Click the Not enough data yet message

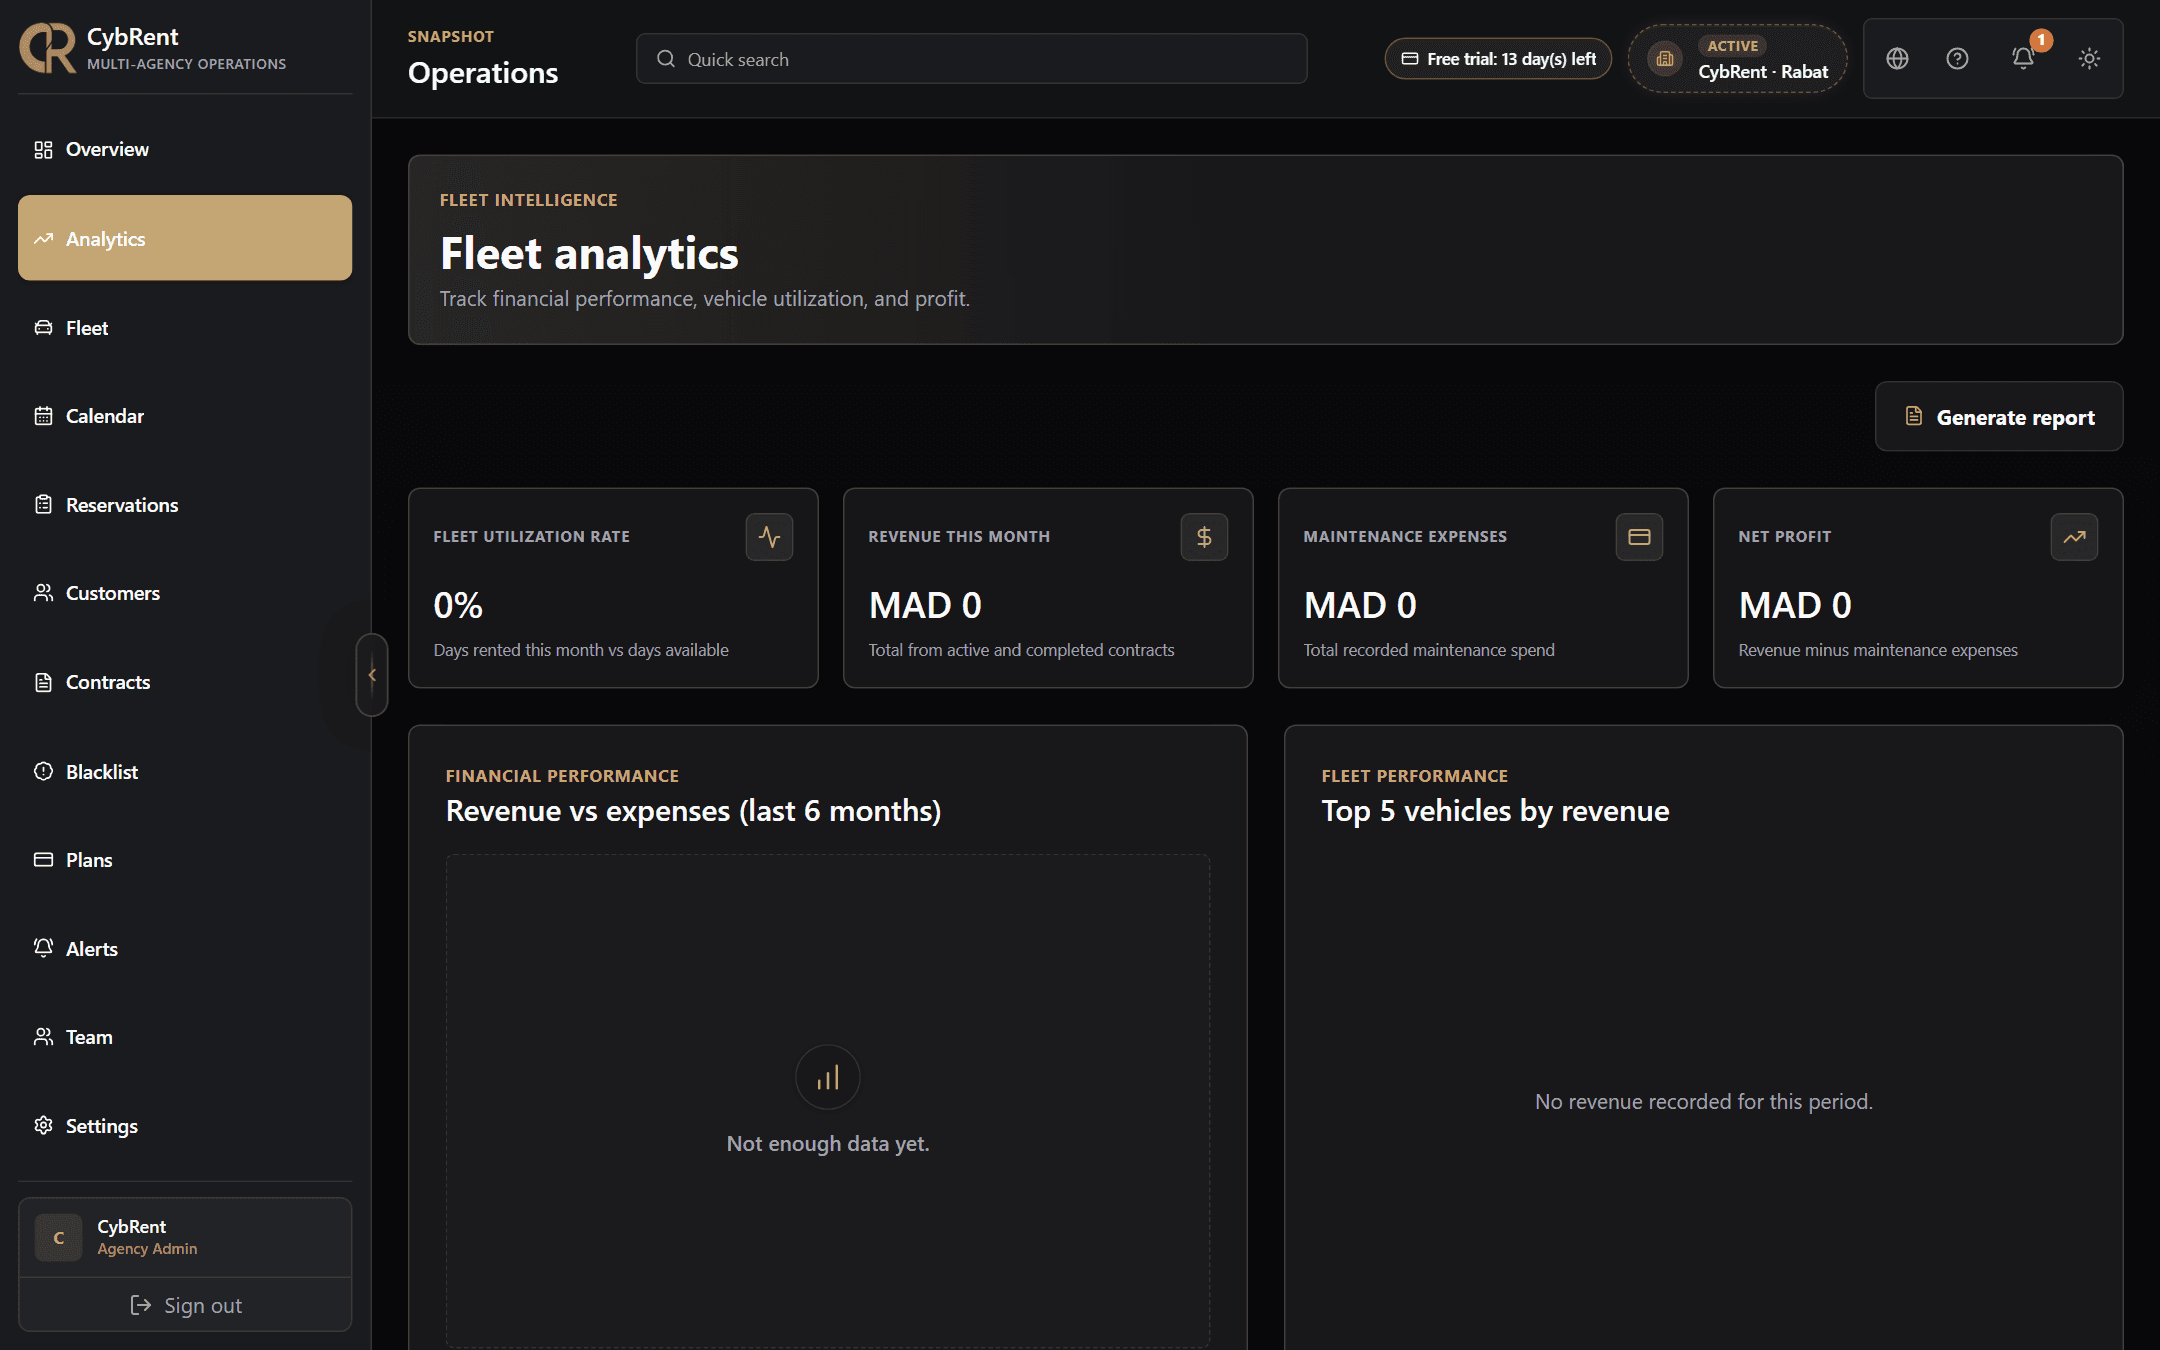[828, 1143]
